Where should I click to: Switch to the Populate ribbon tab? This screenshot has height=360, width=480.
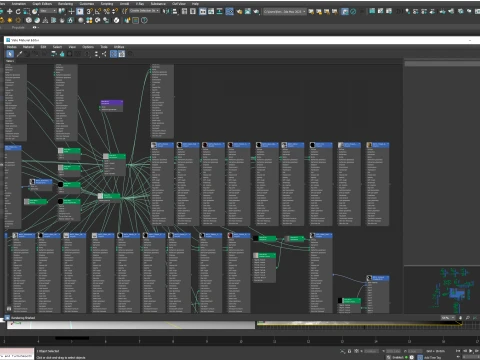[x=18, y=27]
